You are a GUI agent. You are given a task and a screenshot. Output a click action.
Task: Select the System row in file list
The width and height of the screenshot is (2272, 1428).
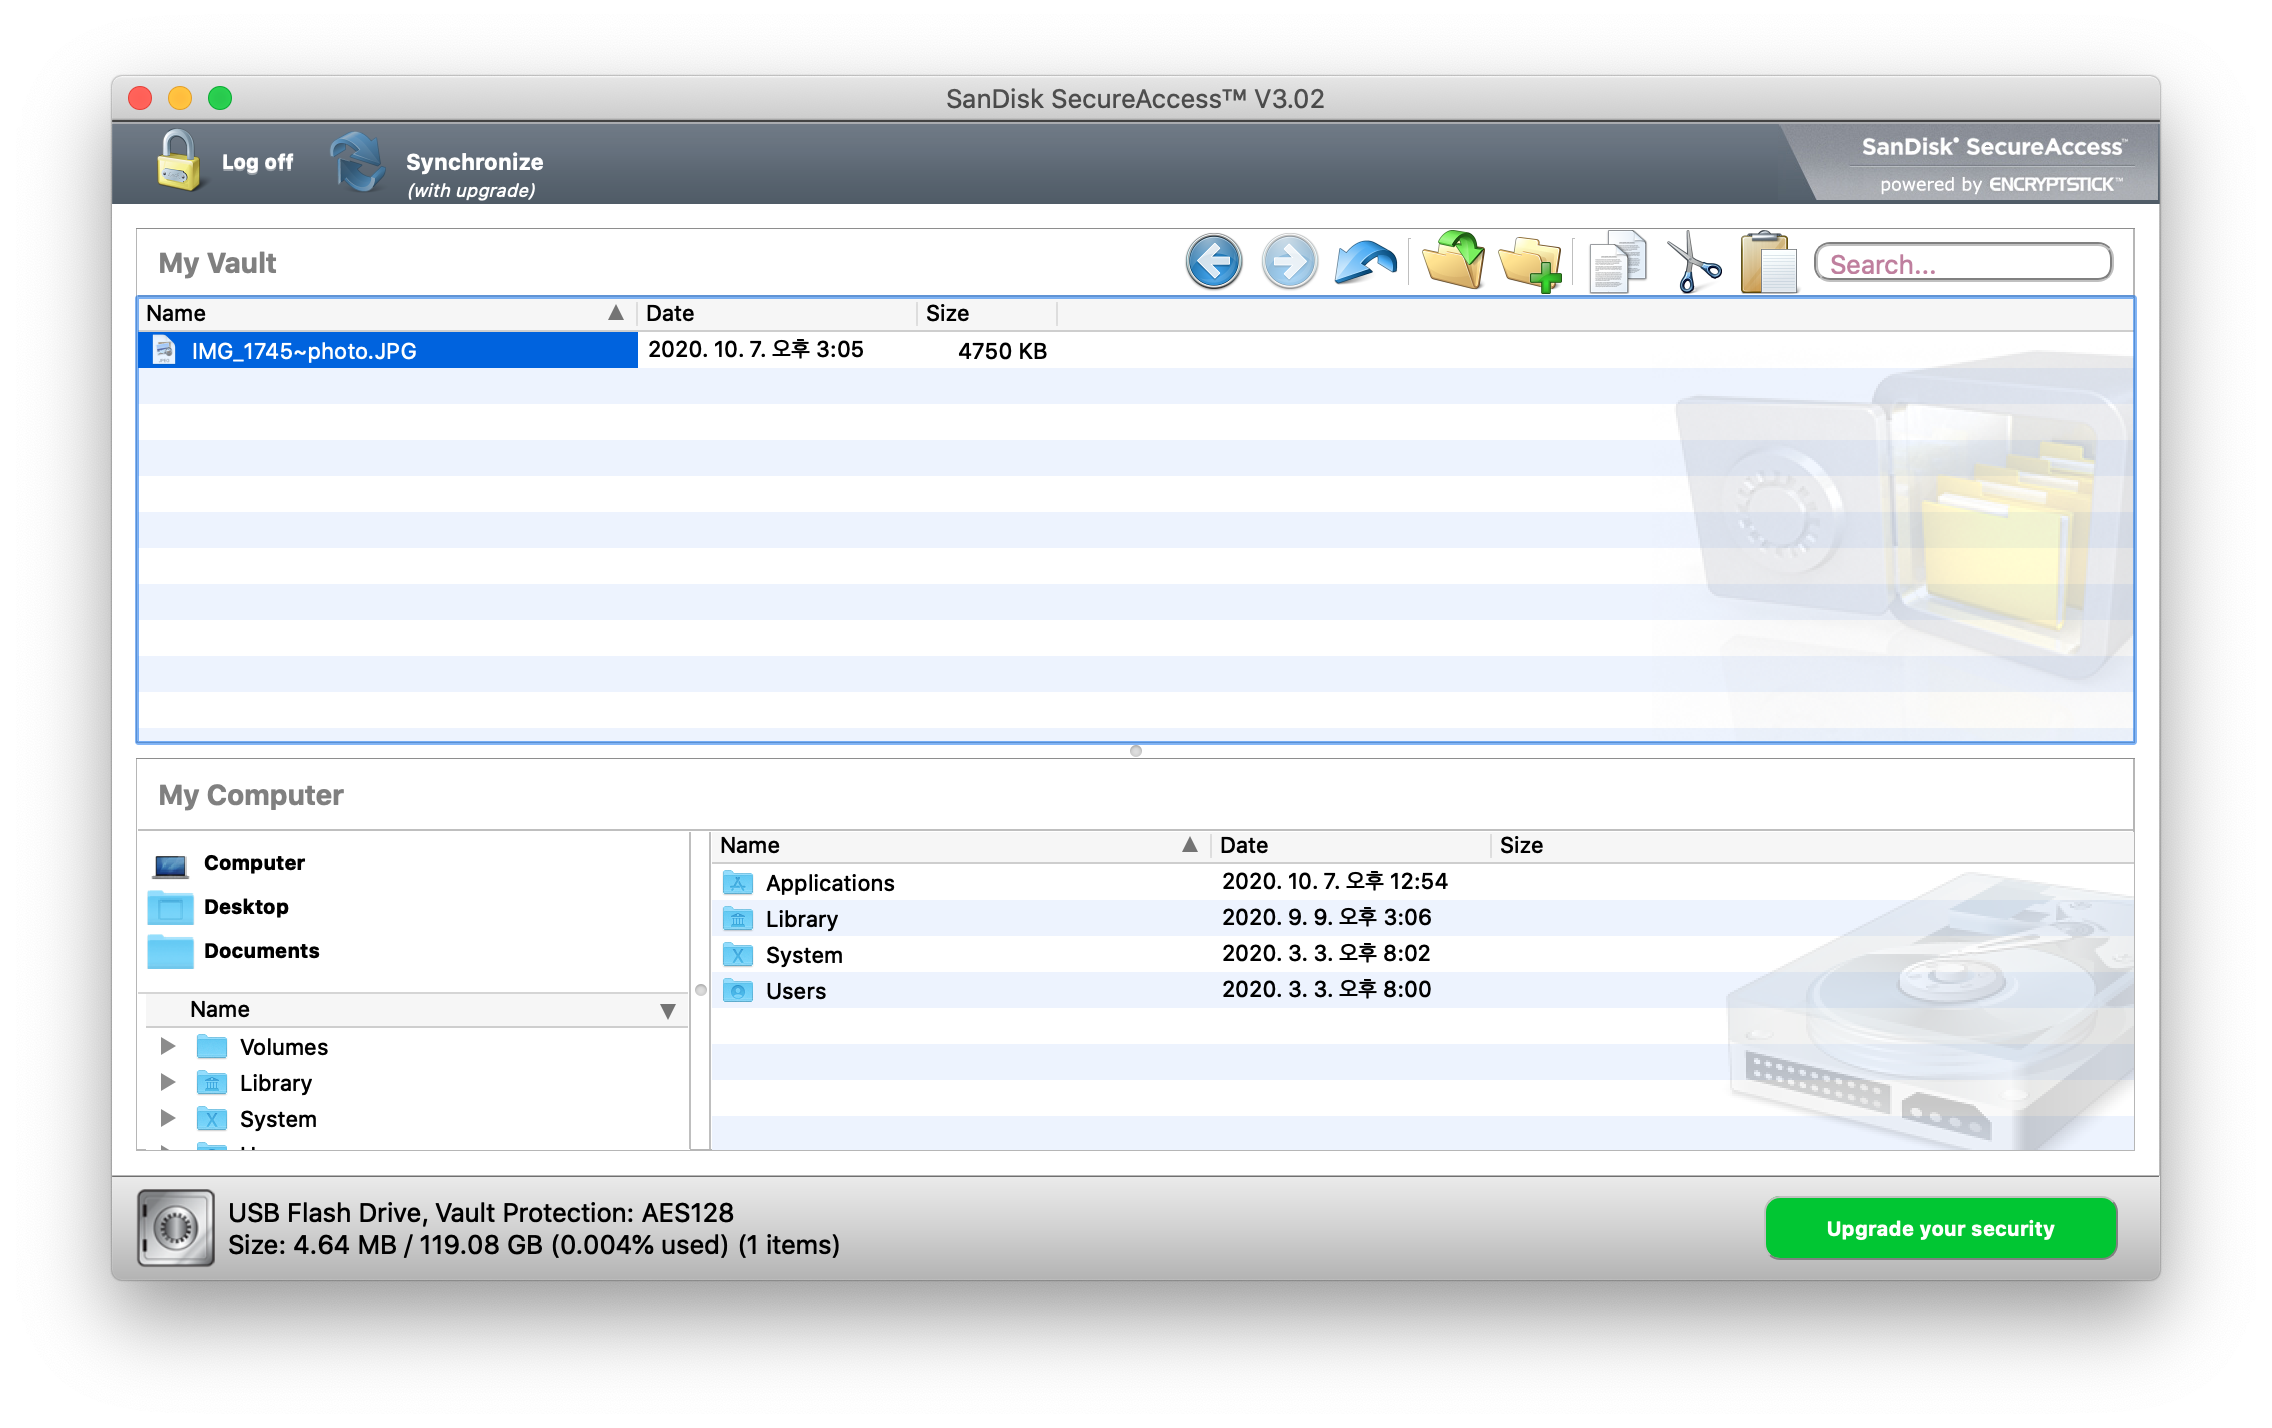point(1422,954)
